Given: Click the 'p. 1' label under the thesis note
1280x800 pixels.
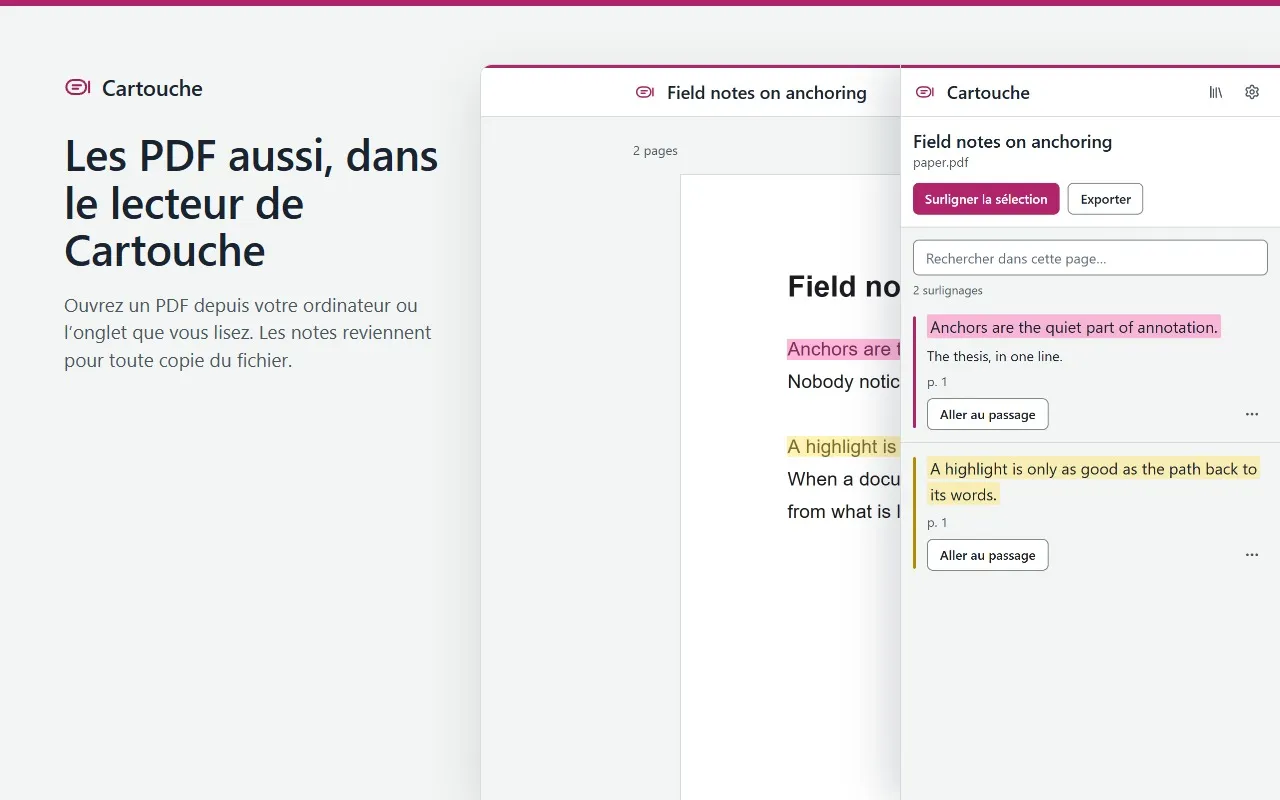Looking at the screenshot, I should tap(937, 382).
